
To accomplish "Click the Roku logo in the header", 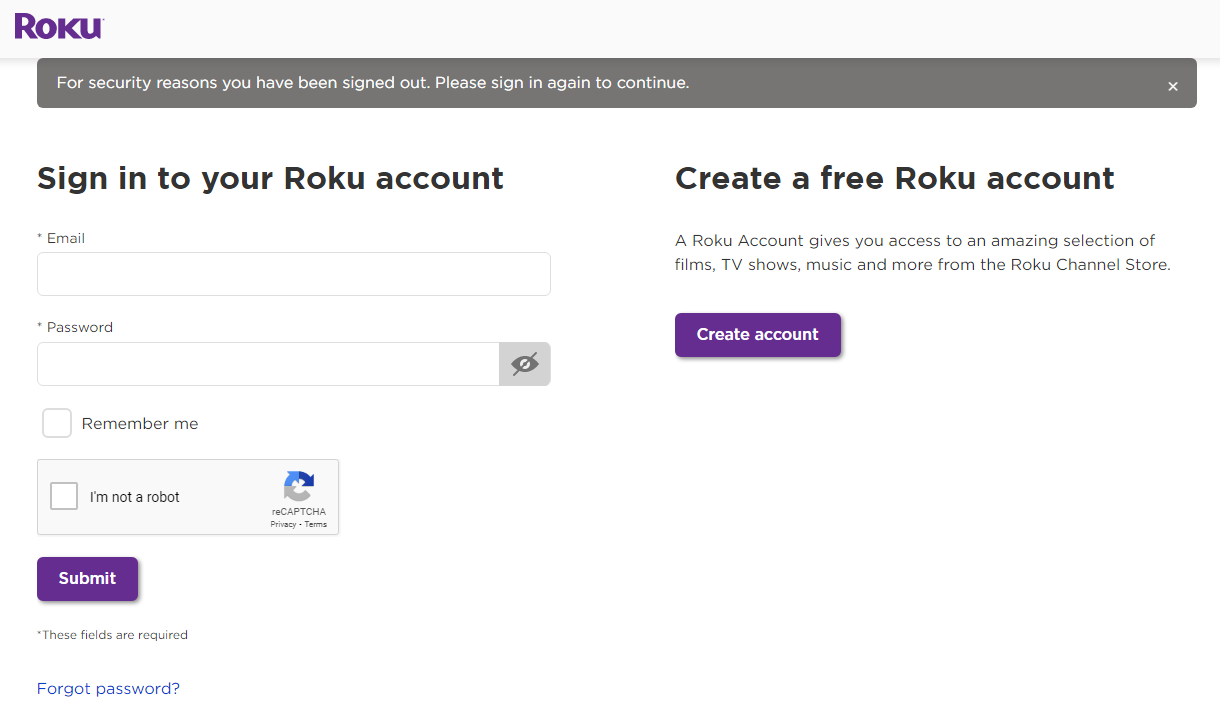I will point(58,26).
